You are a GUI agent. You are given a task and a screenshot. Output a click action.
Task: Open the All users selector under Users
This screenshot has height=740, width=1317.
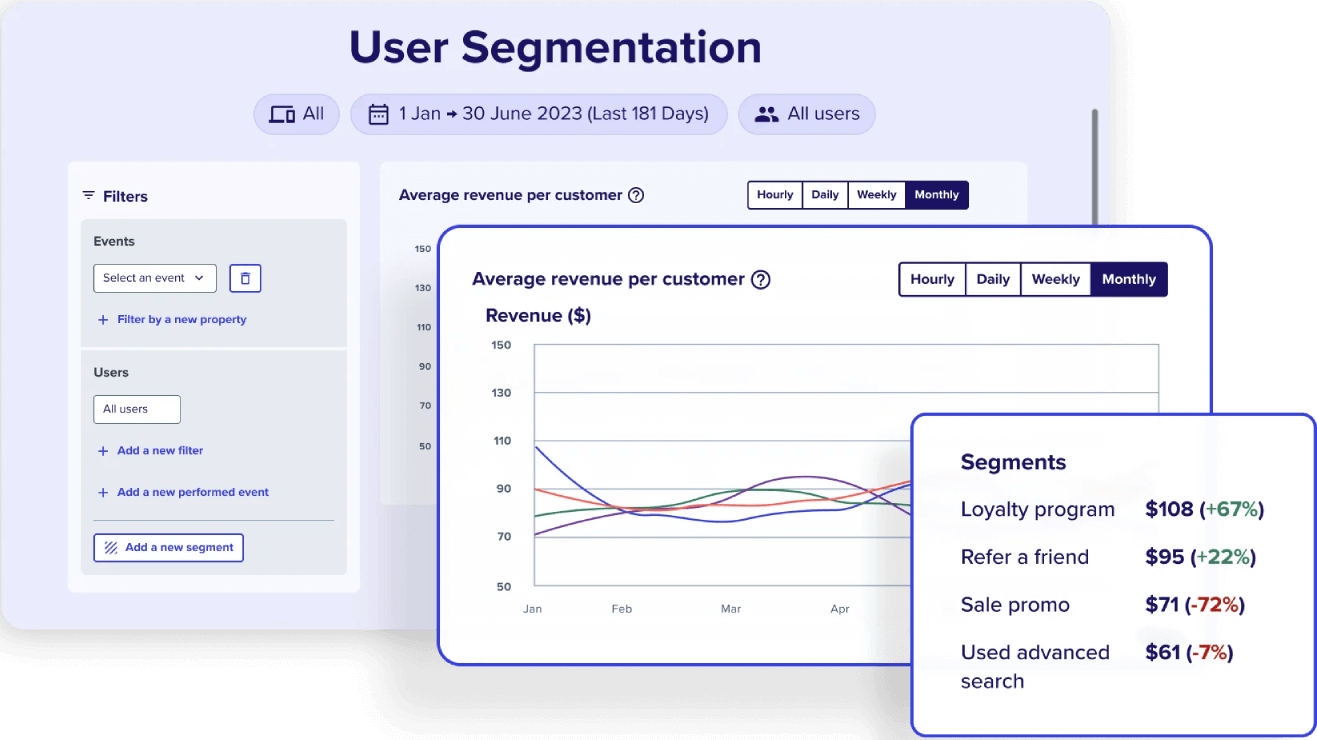click(137, 409)
